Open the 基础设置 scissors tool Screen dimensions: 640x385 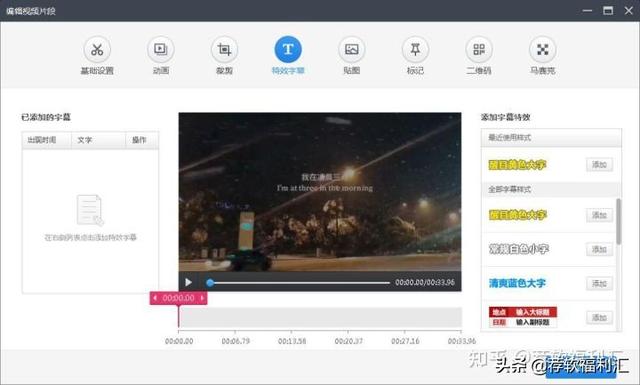[97, 50]
